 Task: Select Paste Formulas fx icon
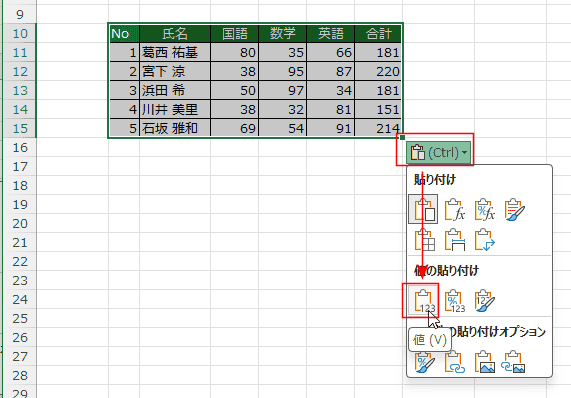tap(454, 209)
